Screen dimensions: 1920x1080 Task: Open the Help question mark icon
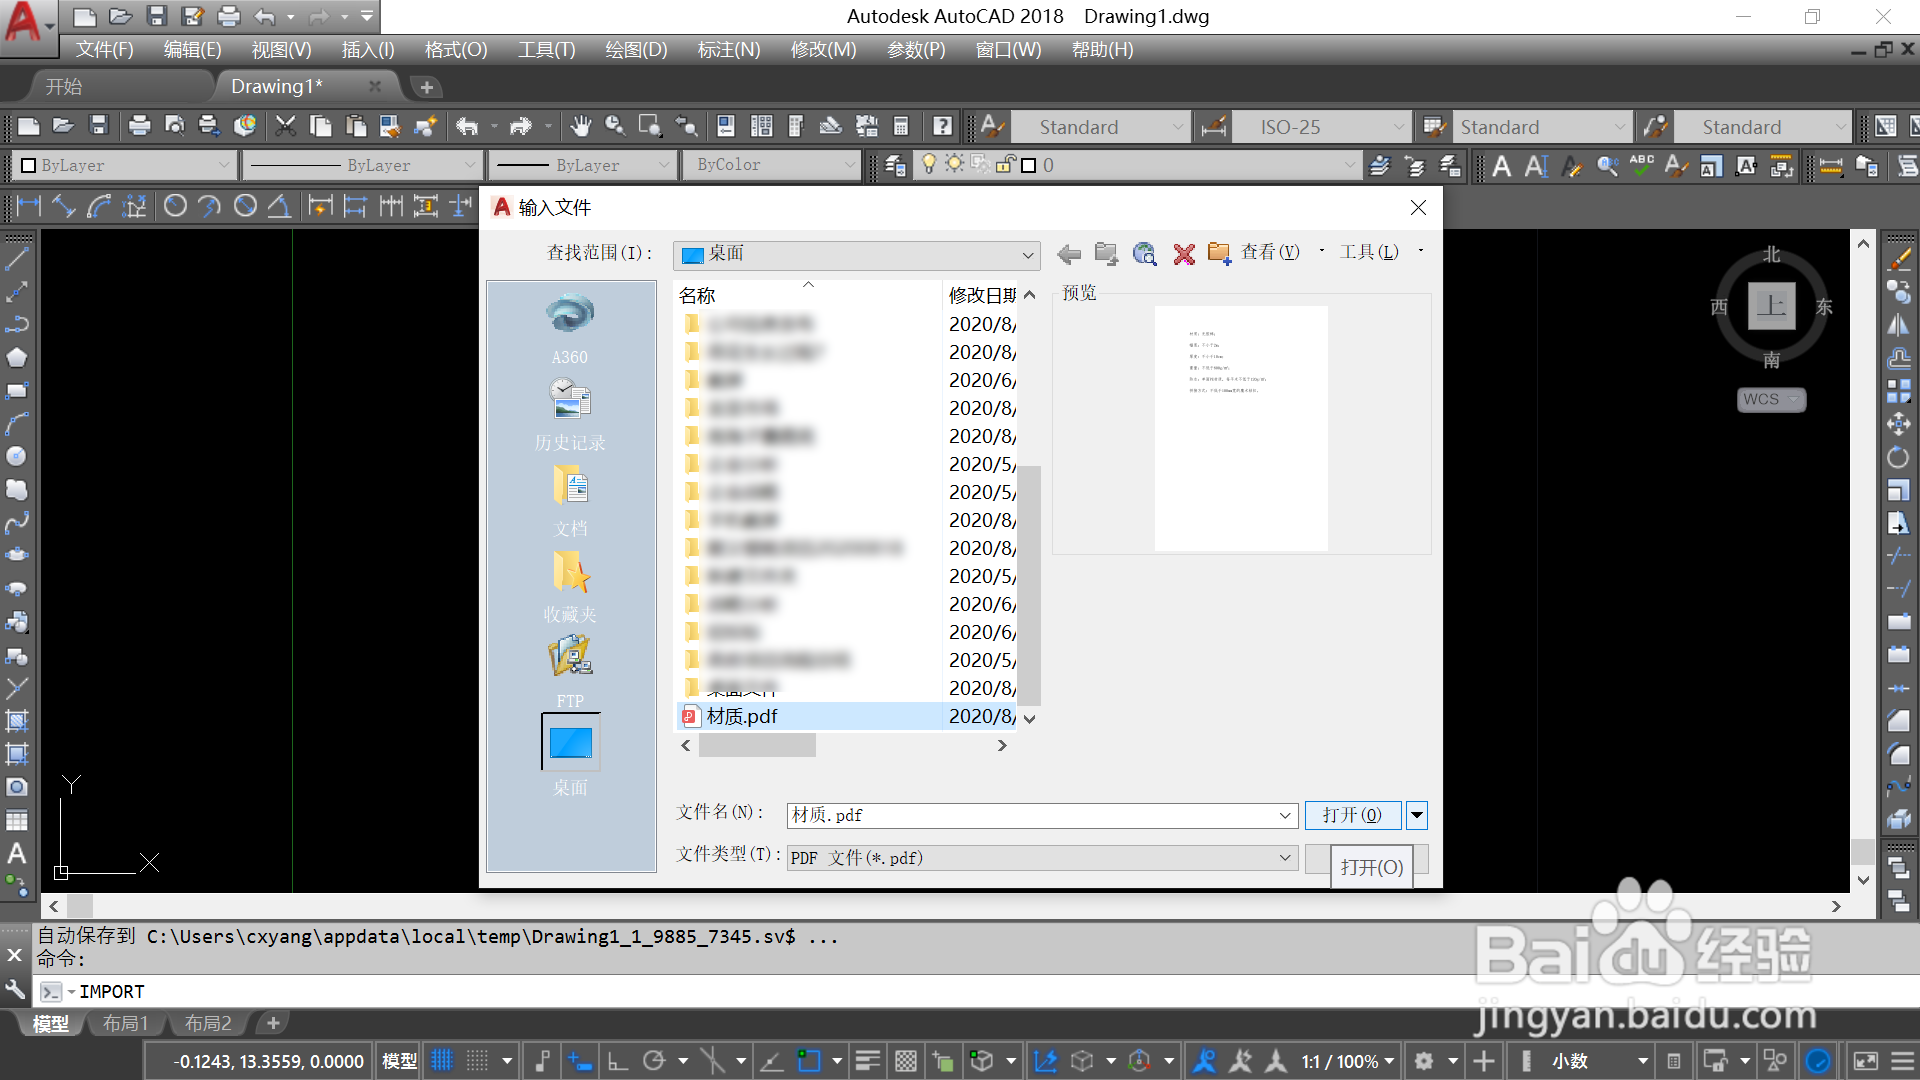[942, 126]
